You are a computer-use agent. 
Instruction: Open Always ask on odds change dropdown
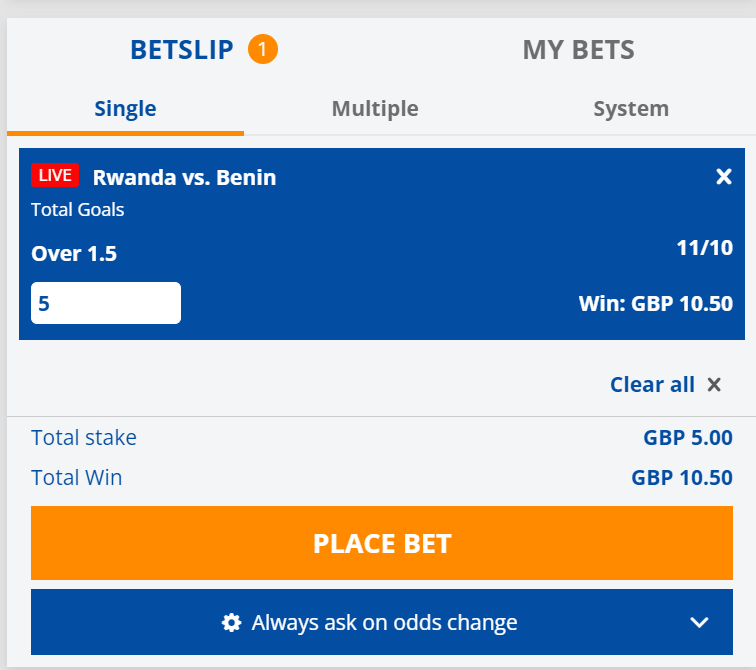click(382, 622)
